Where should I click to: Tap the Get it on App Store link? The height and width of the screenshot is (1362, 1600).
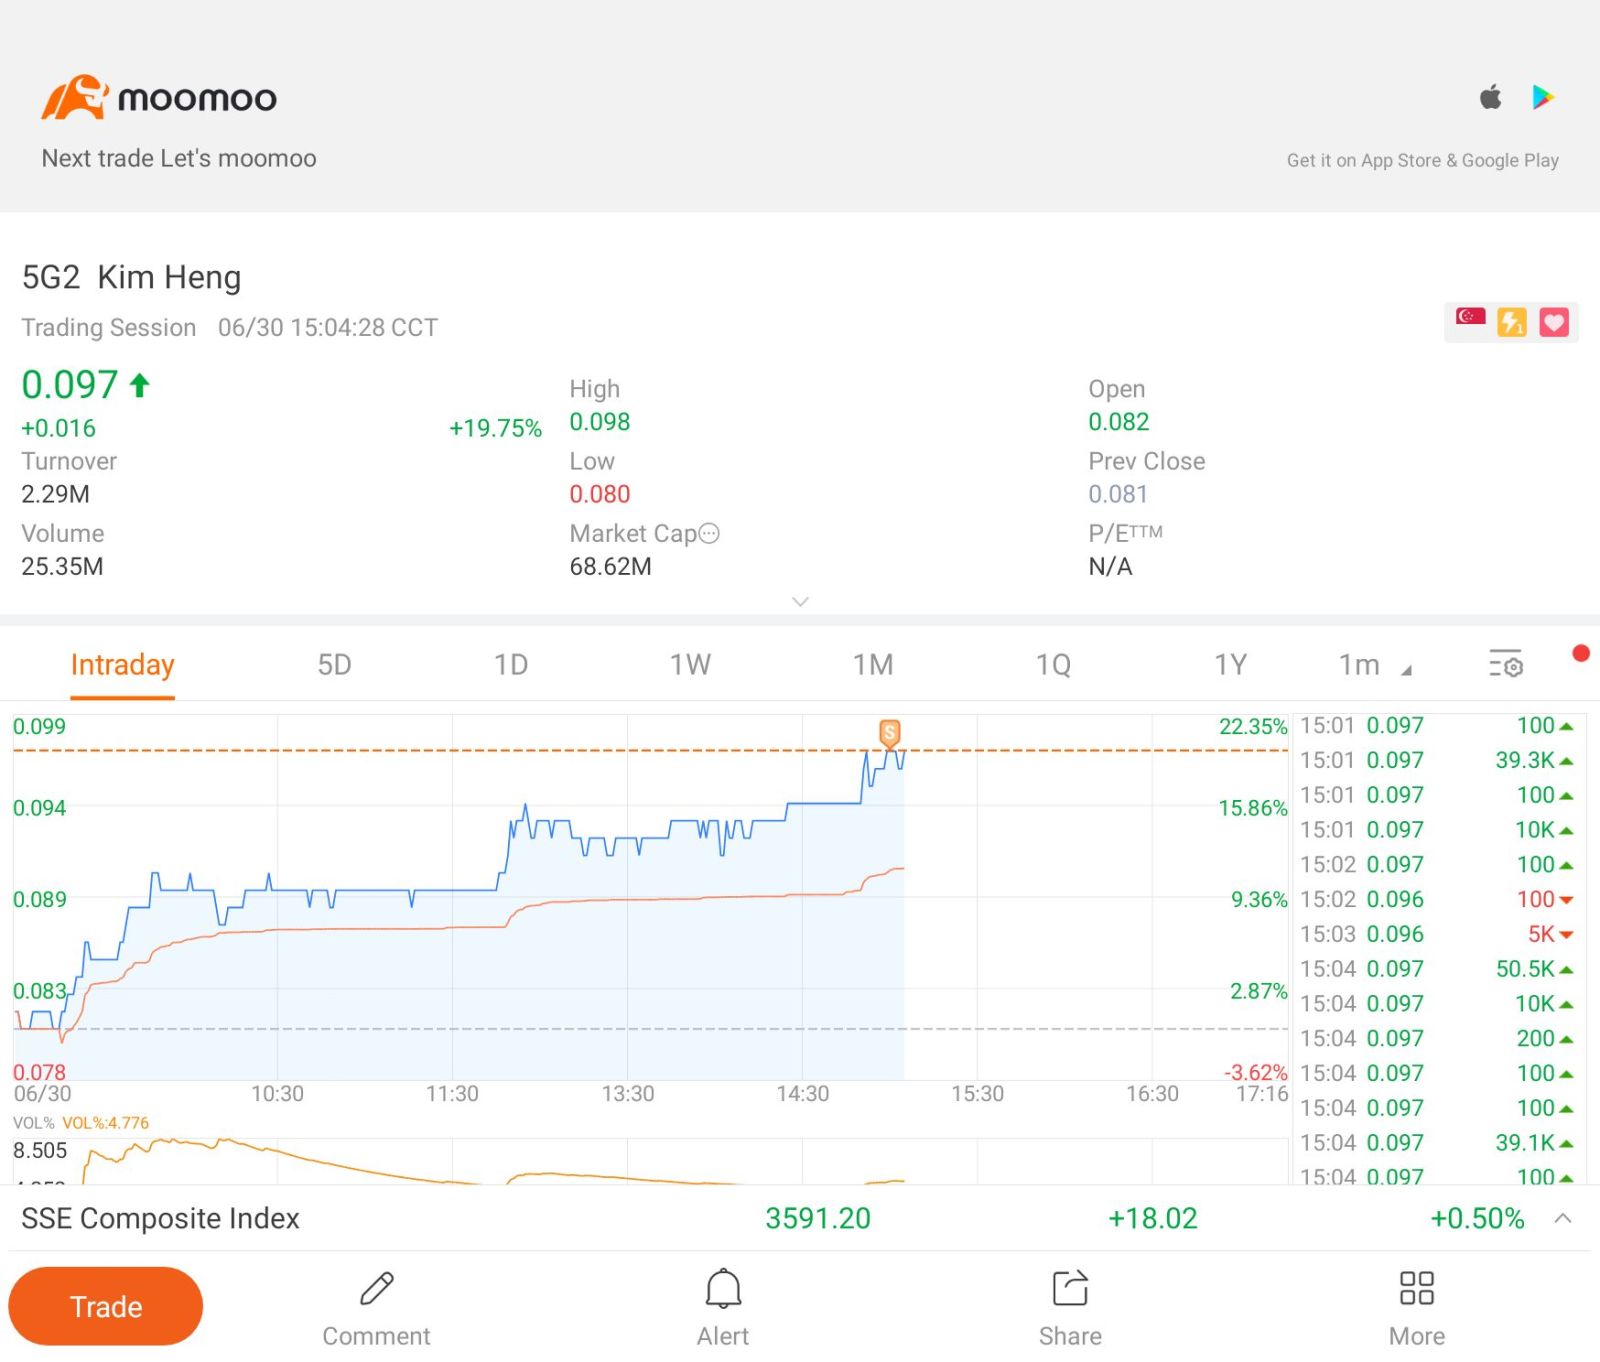click(1422, 160)
